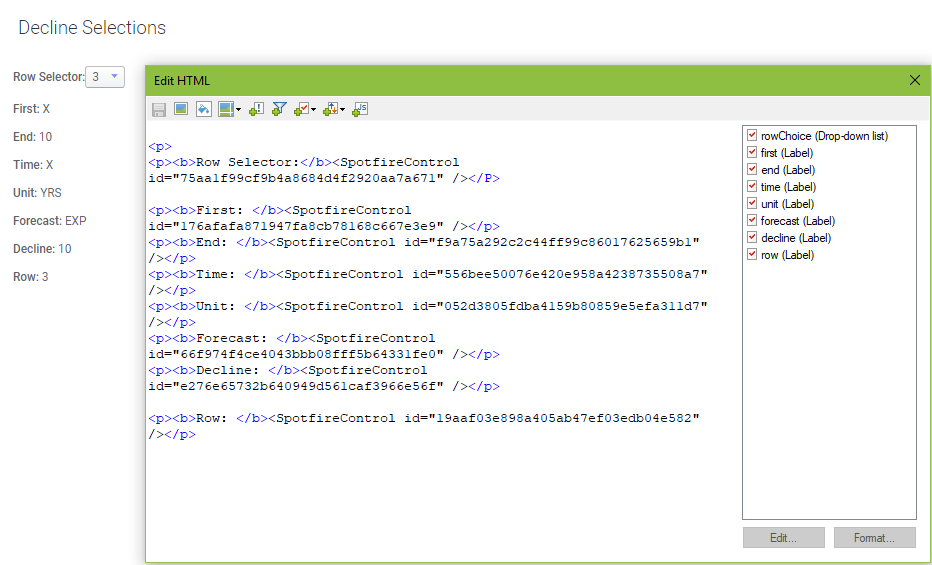Click HTML line starting with '<p><b>Time:'
Image resolution: width=932 pixels, height=565 pixels.
[x=428, y=274]
